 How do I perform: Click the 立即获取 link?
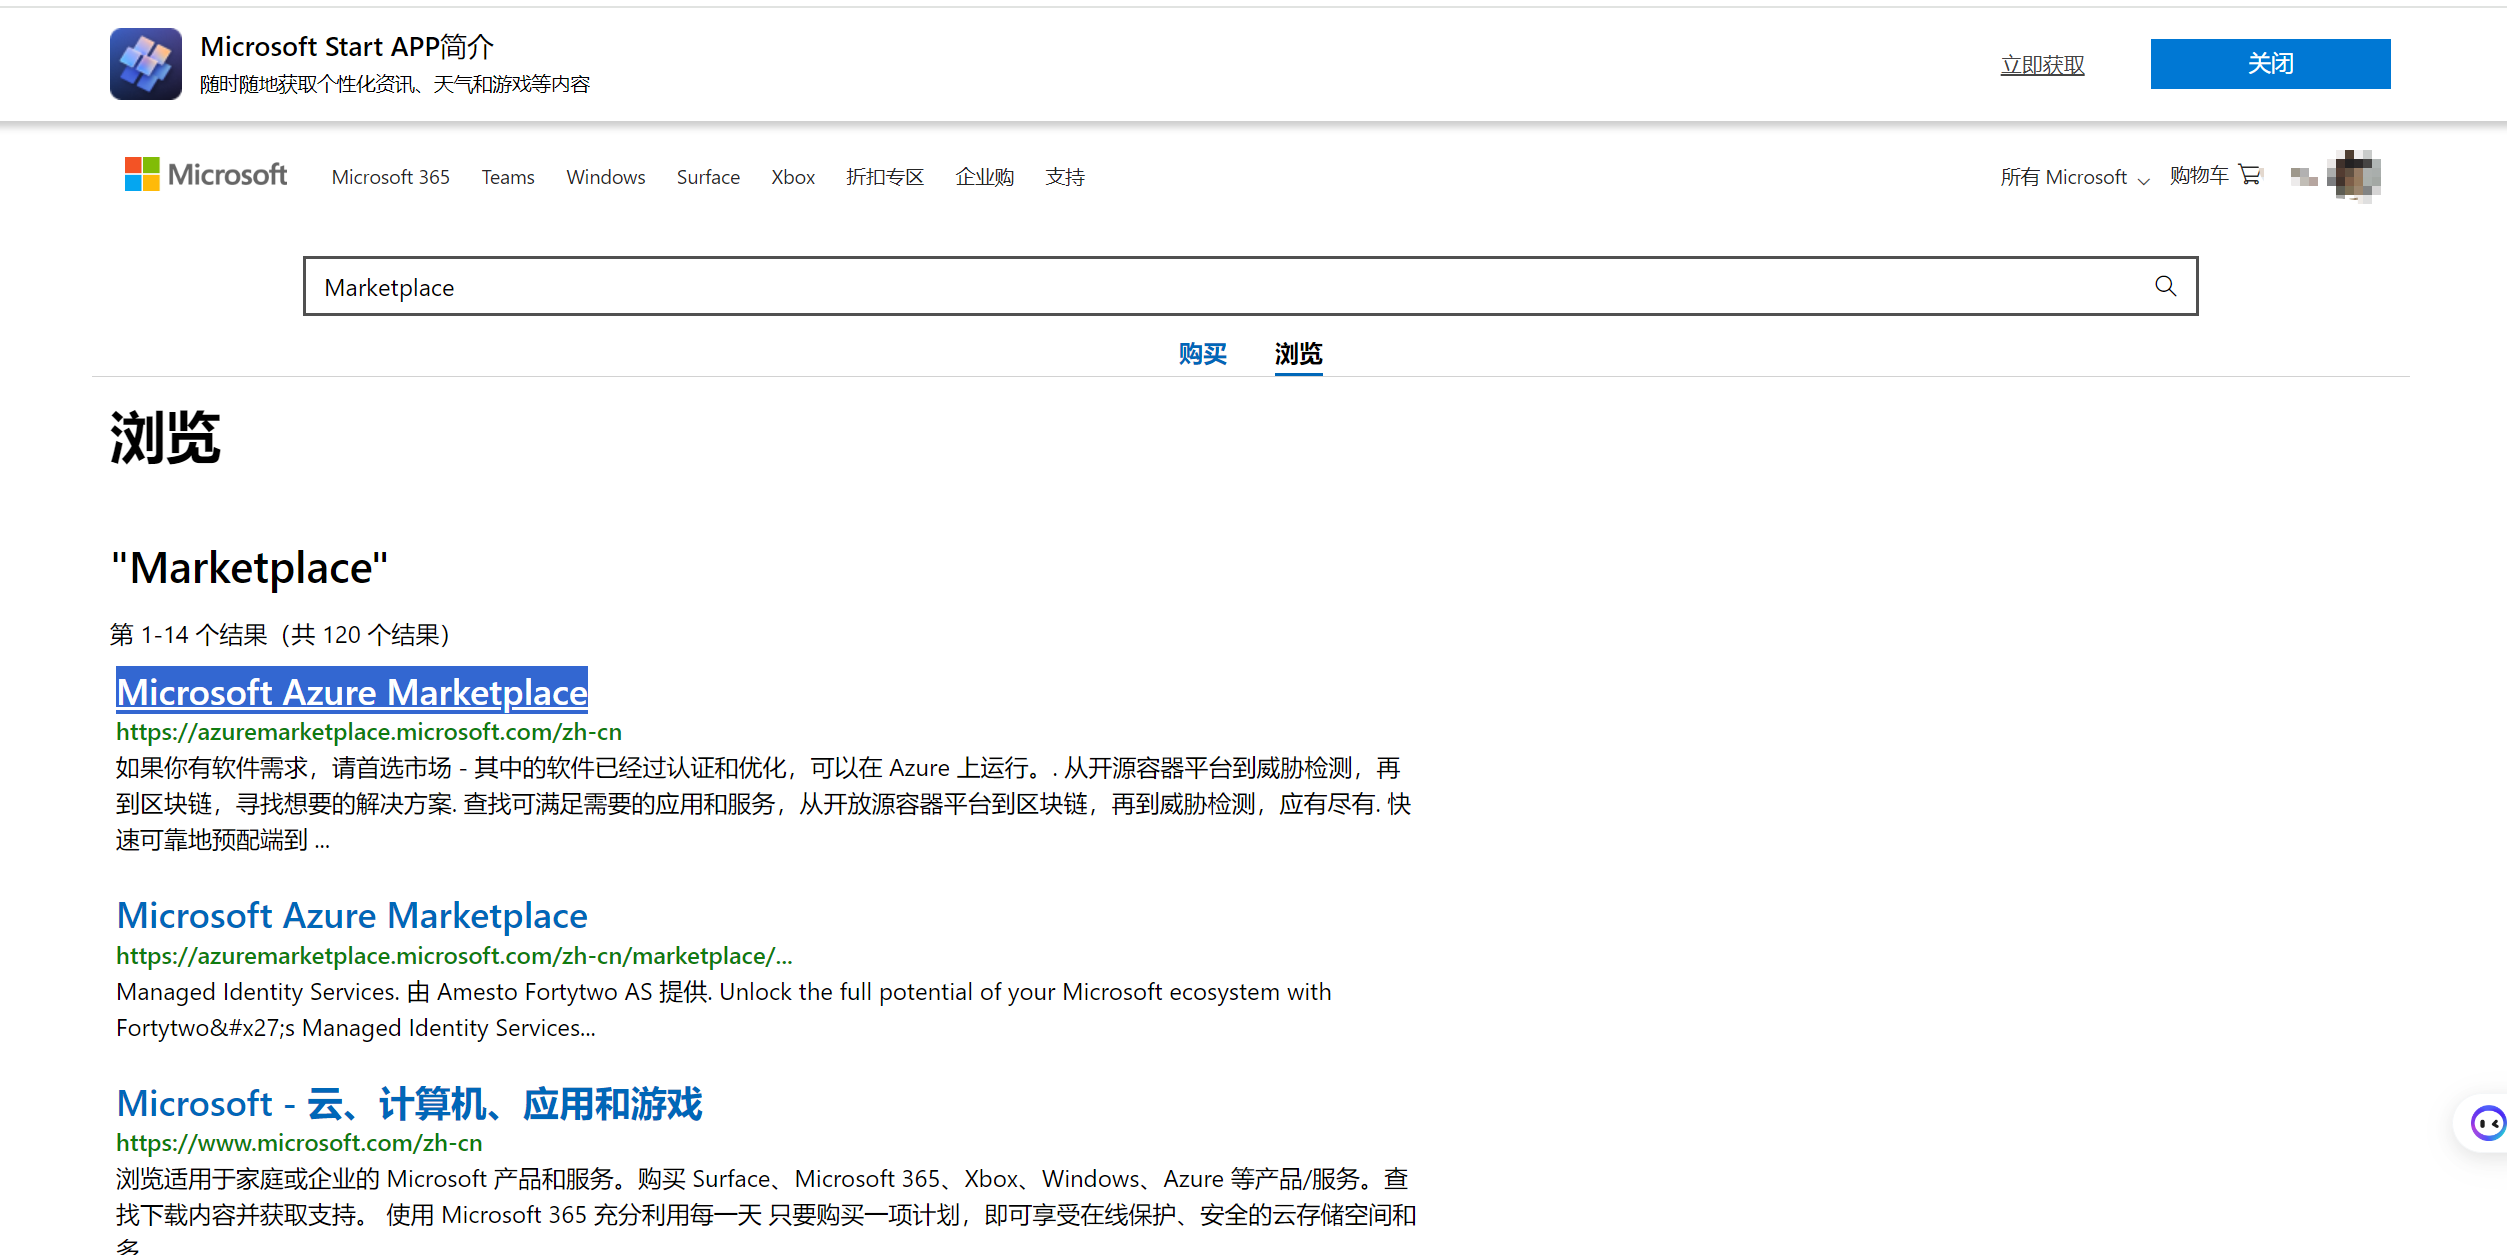coord(2042,65)
